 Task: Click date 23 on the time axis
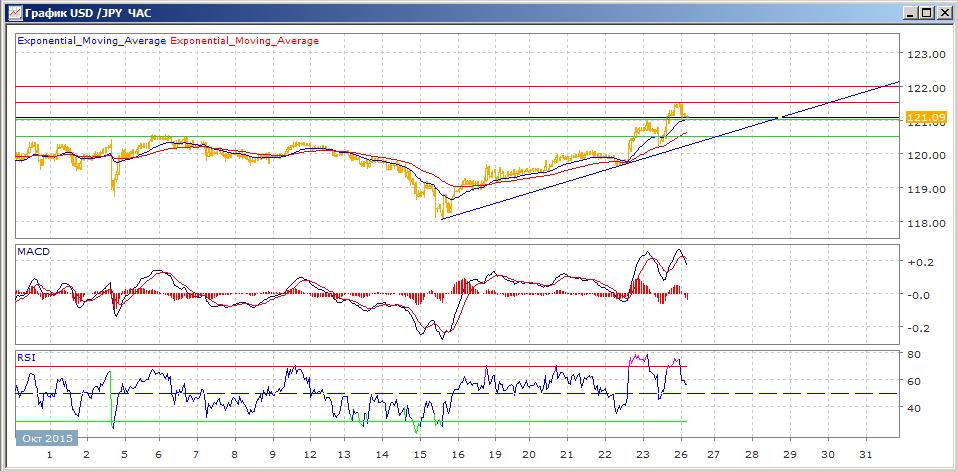coord(643,455)
